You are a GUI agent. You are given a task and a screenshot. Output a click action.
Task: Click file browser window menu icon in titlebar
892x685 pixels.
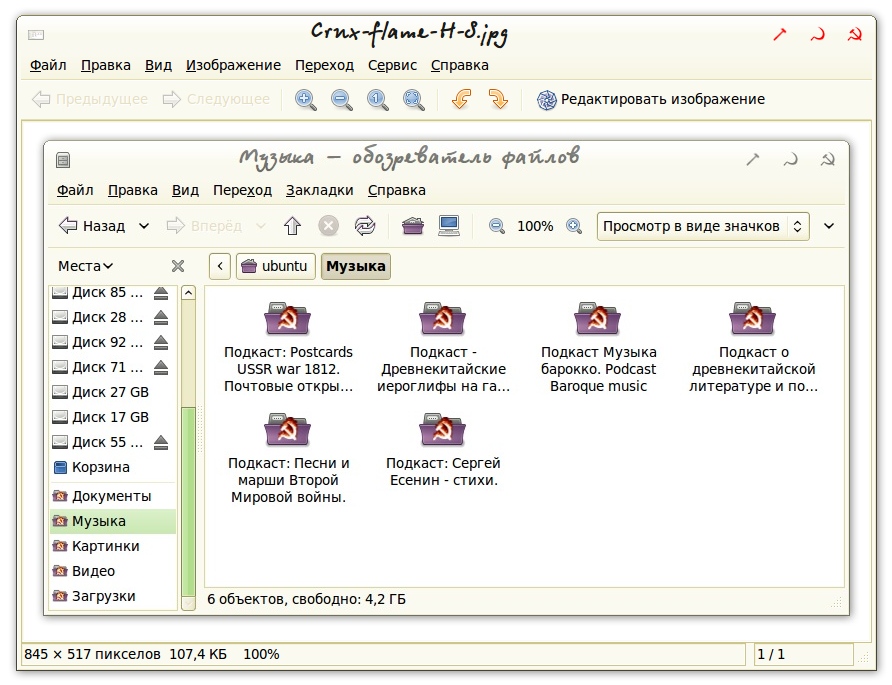pyautogui.click(x=63, y=160)
